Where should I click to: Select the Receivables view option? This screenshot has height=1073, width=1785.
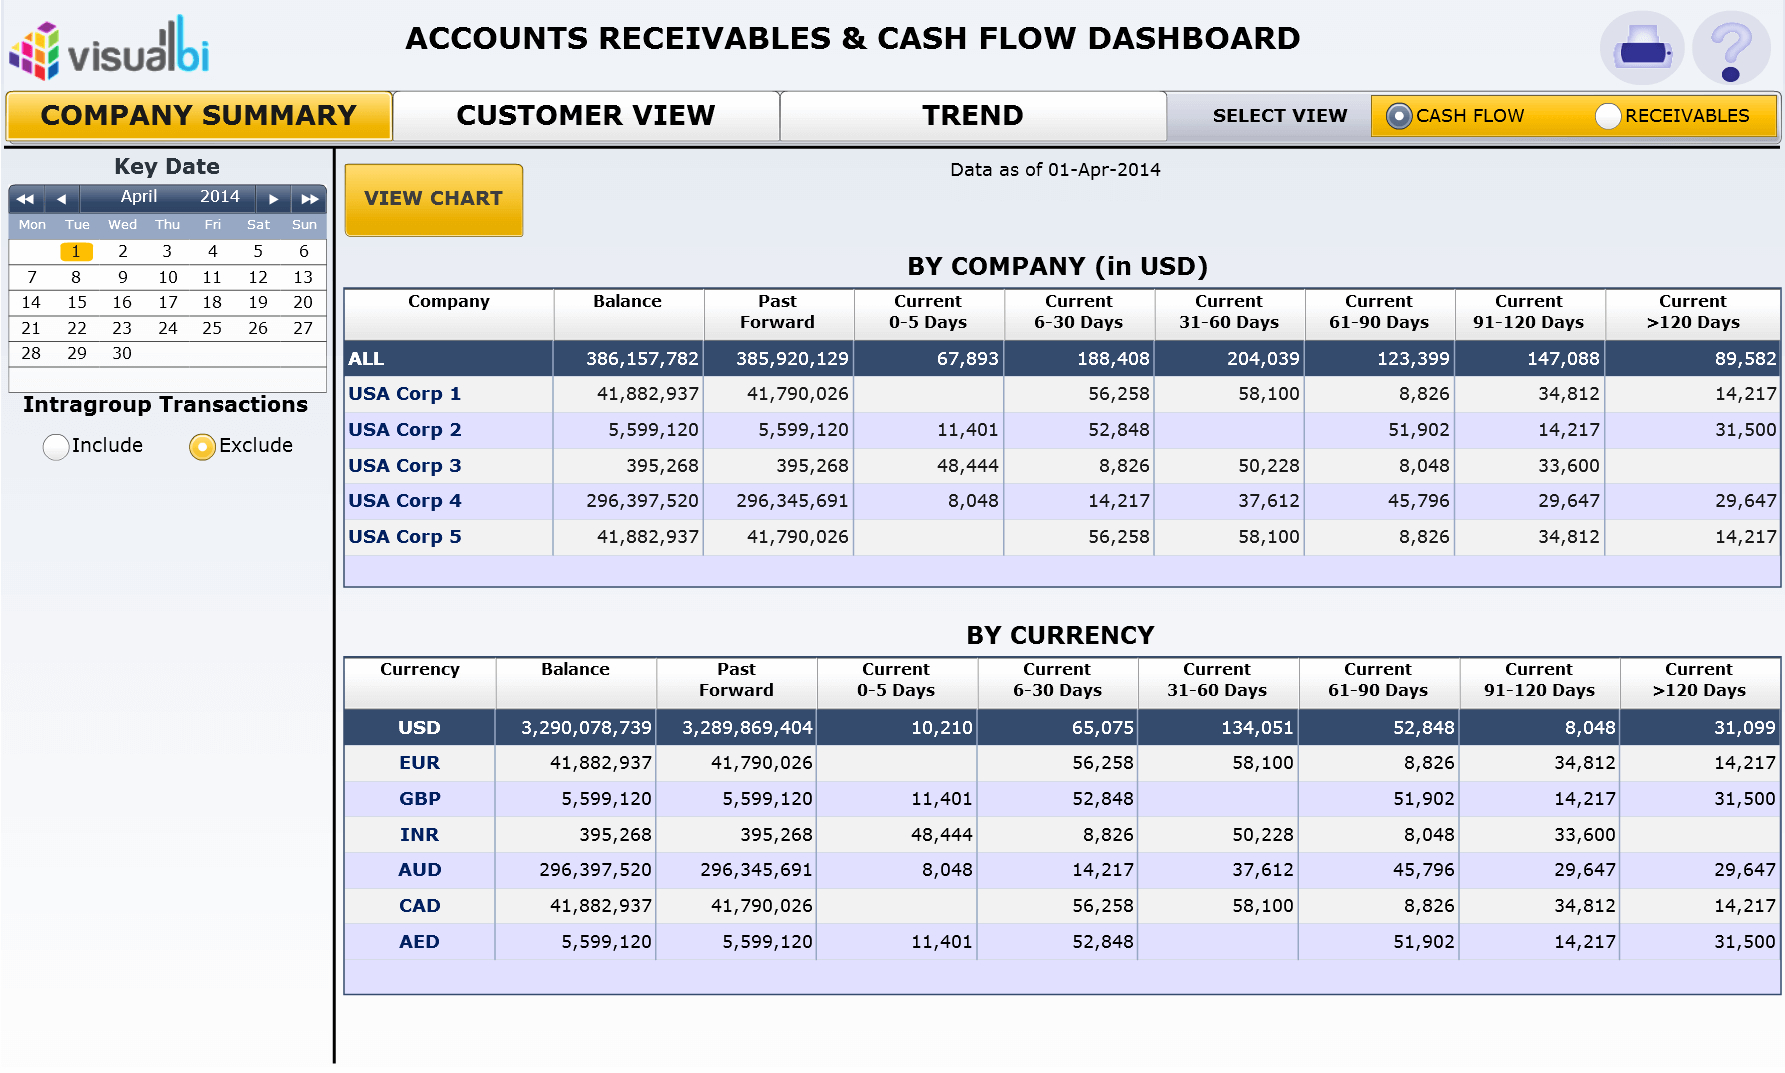pos(1607,116)
